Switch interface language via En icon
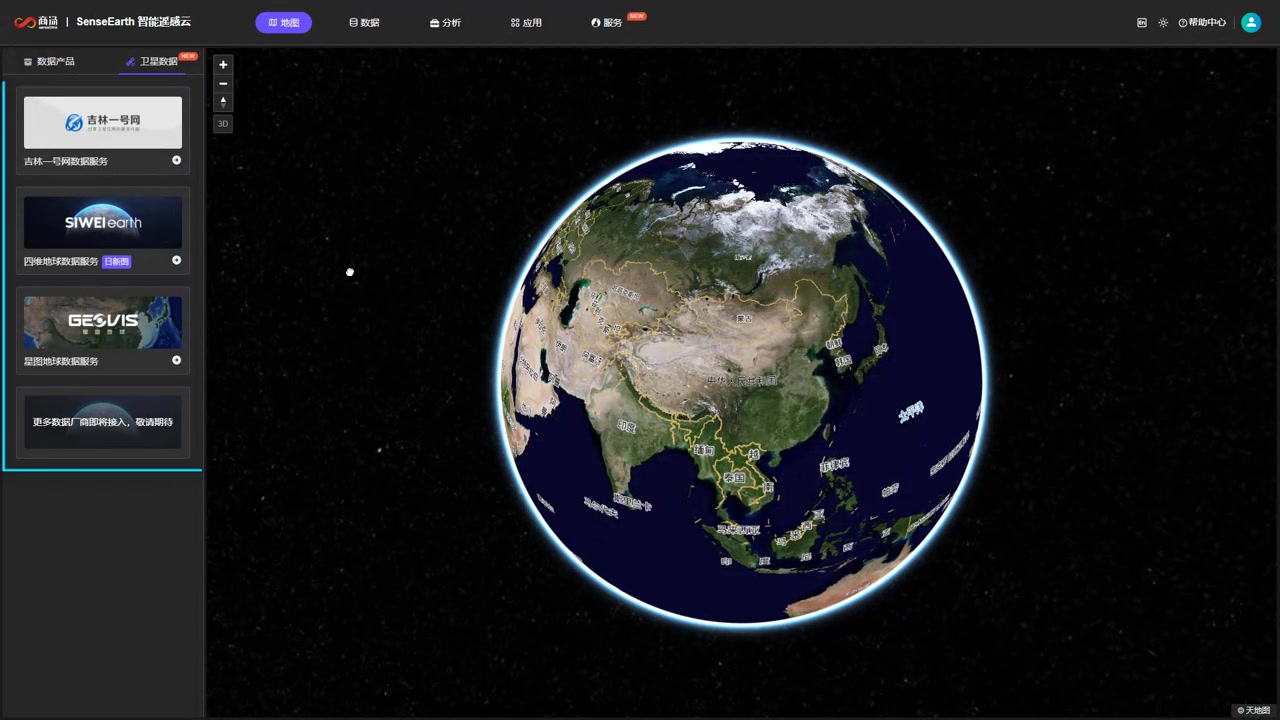Image resolution: width=1280 pixels, height=720 pixels. (1142, 22)
